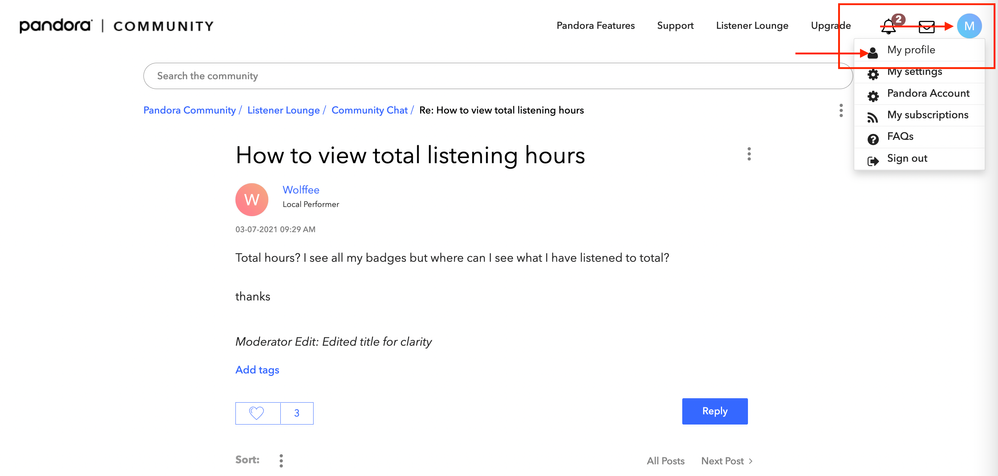Image resolution: width=998 pixels, height=476 pixels.
Task: Select My profile from the menu
Action: pos(911,50)
